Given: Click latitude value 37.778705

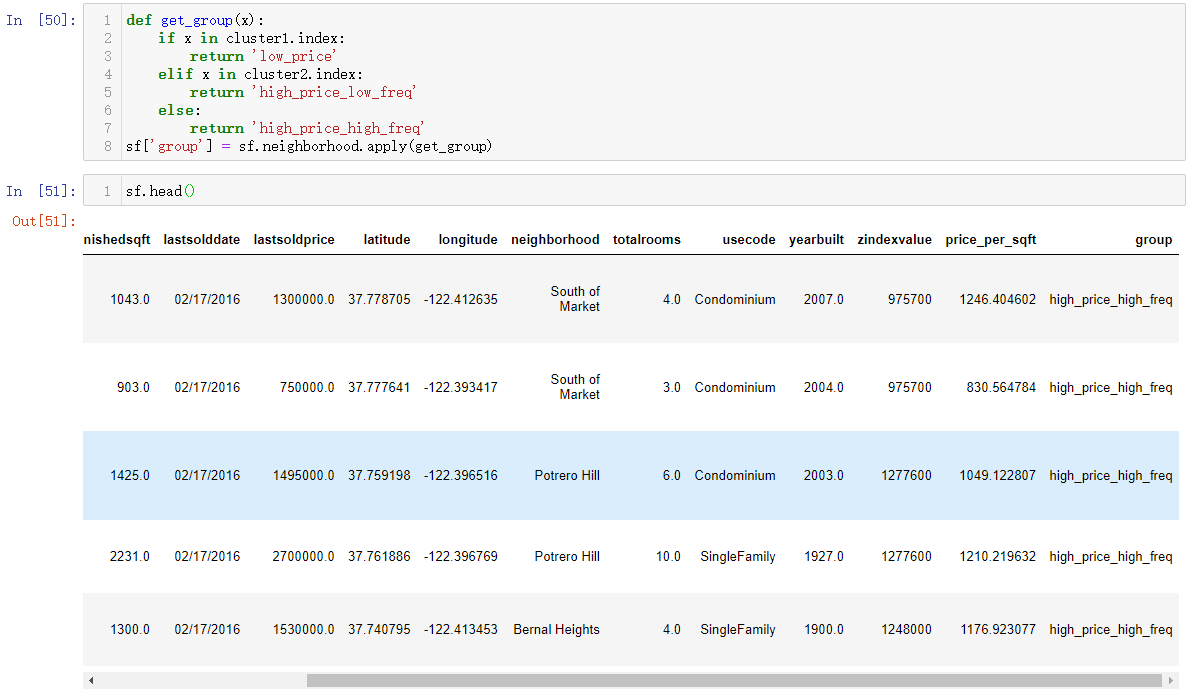Looking at the screenshot, I should 379,300.
